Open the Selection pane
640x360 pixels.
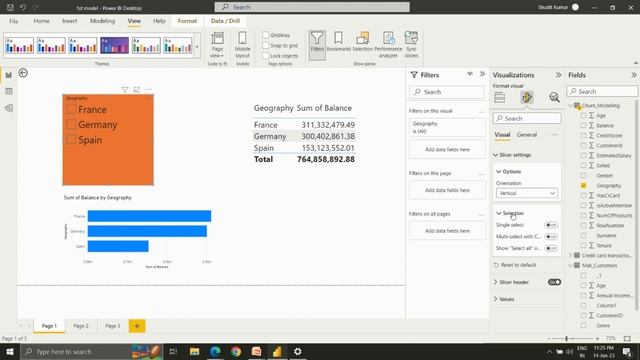pos(362,42)
